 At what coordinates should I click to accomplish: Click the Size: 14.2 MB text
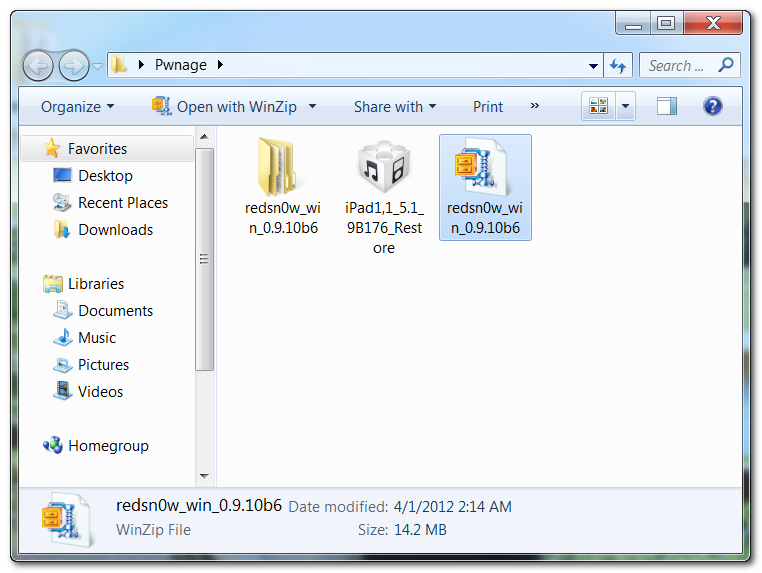point(402,530)
